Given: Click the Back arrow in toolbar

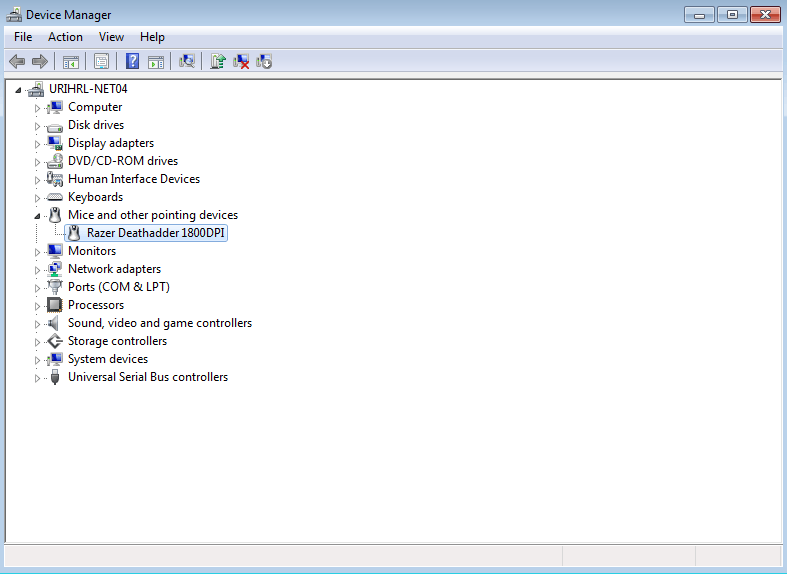Looking at the screenshot, I should [17, 62].
